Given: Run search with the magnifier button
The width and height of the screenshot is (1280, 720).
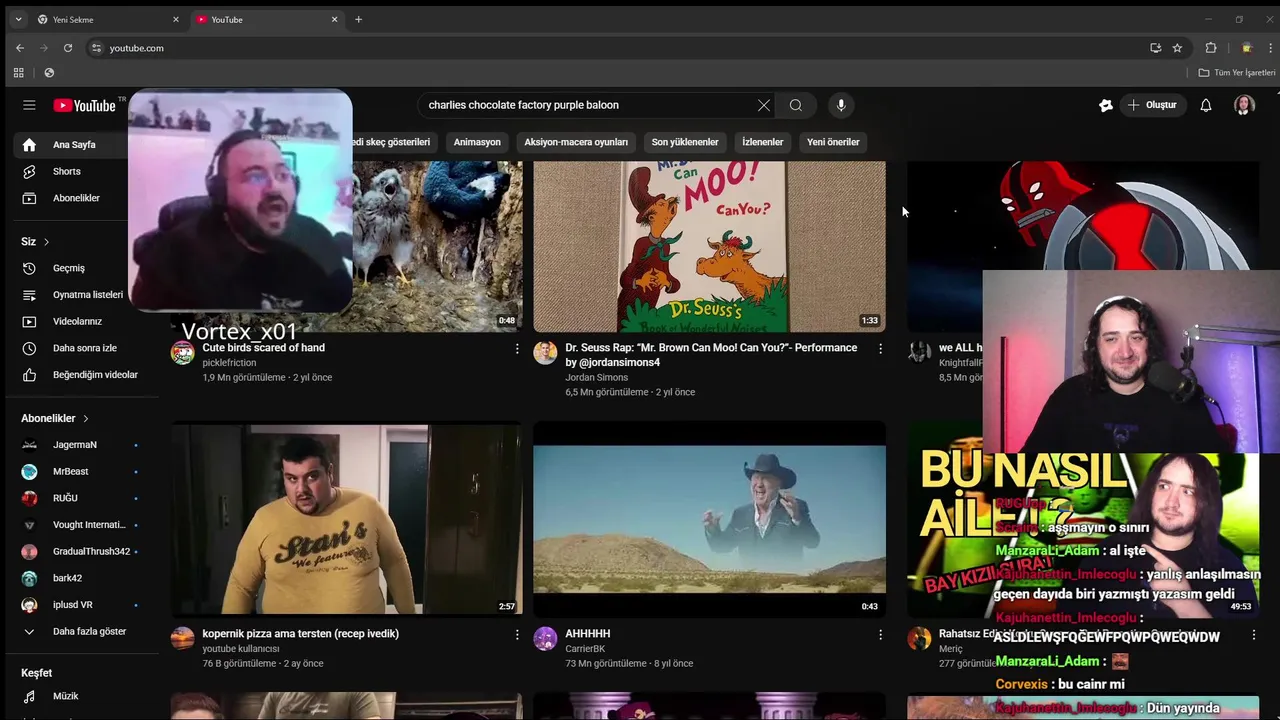Looking at the screenshot, I should point(796,105).
